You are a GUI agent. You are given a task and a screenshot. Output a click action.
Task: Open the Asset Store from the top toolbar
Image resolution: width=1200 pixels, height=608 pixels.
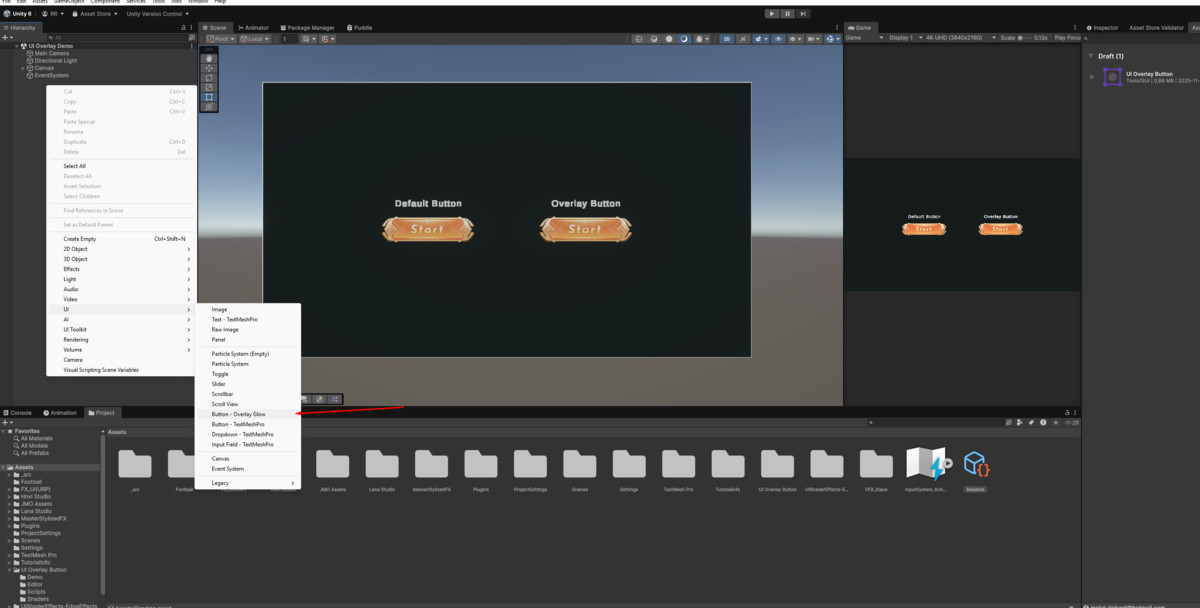97,13
